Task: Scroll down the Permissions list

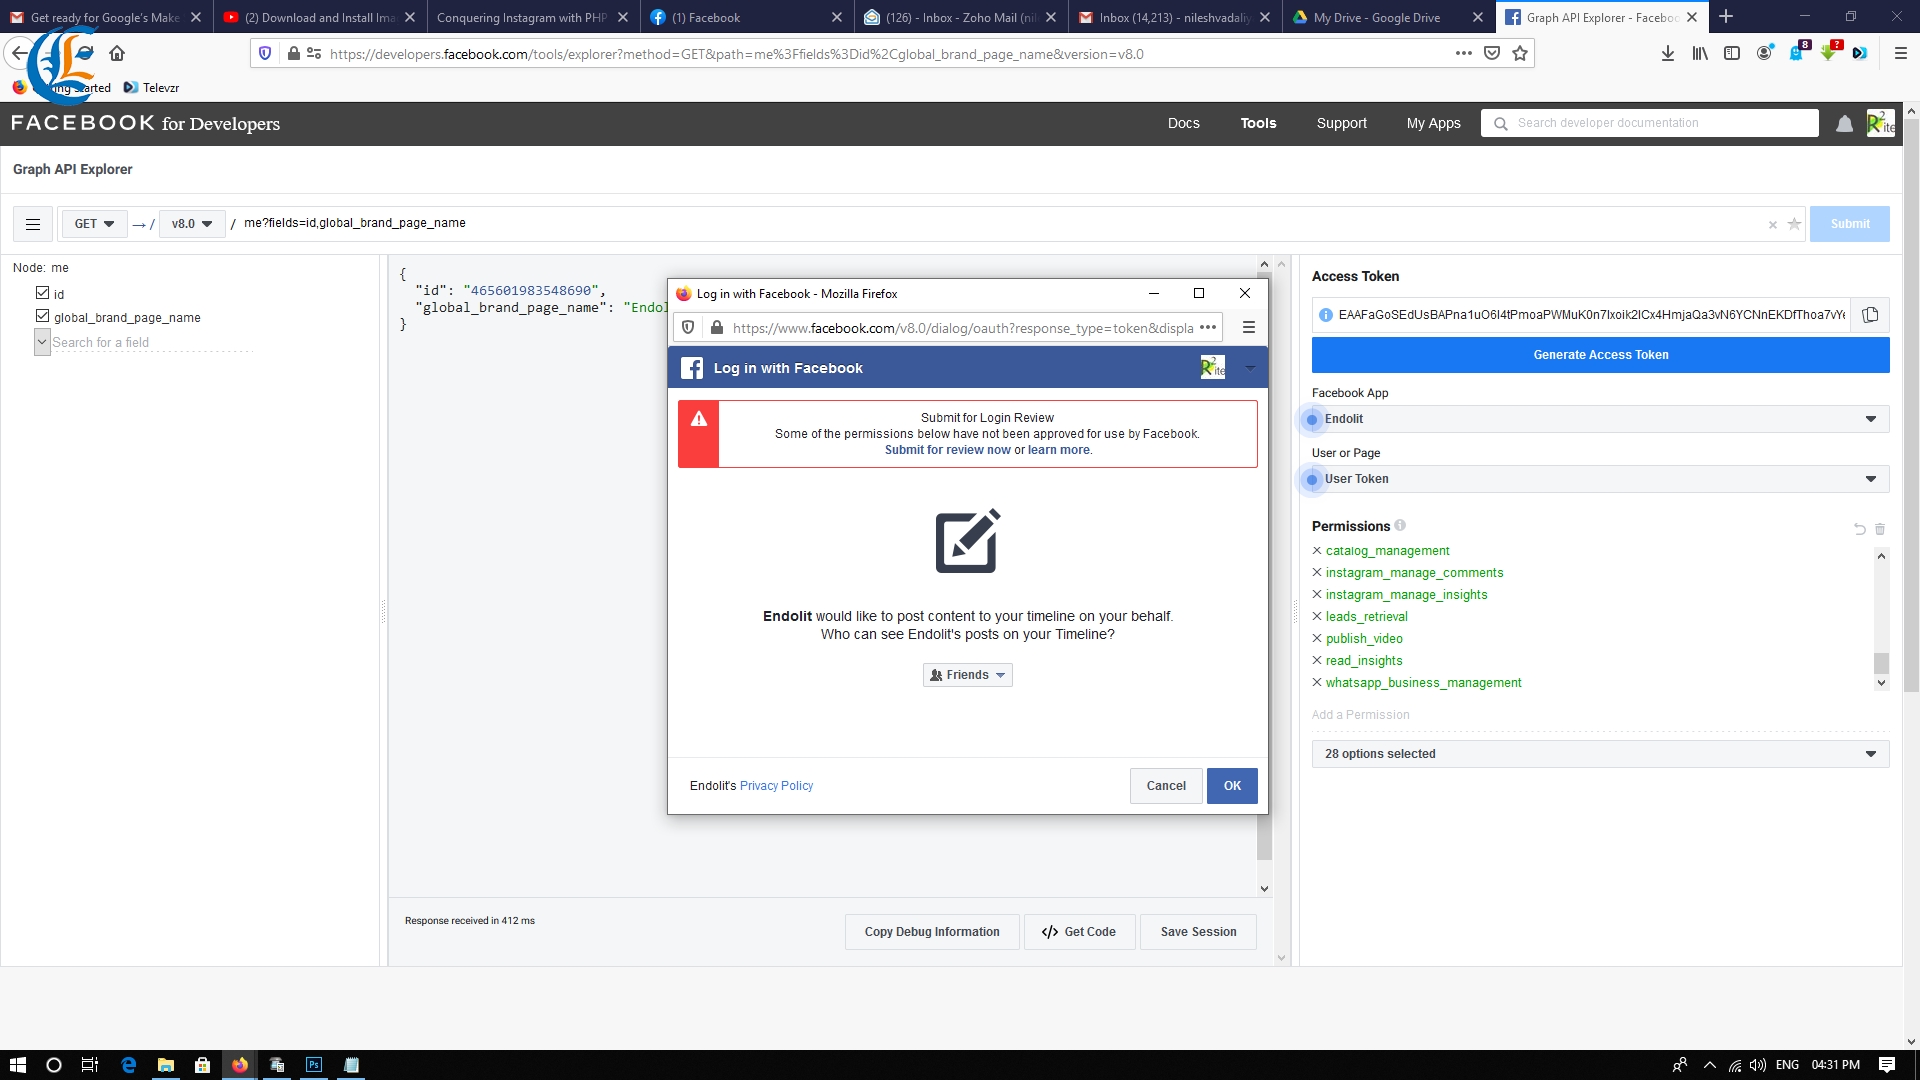Action: pos(1882,684)
